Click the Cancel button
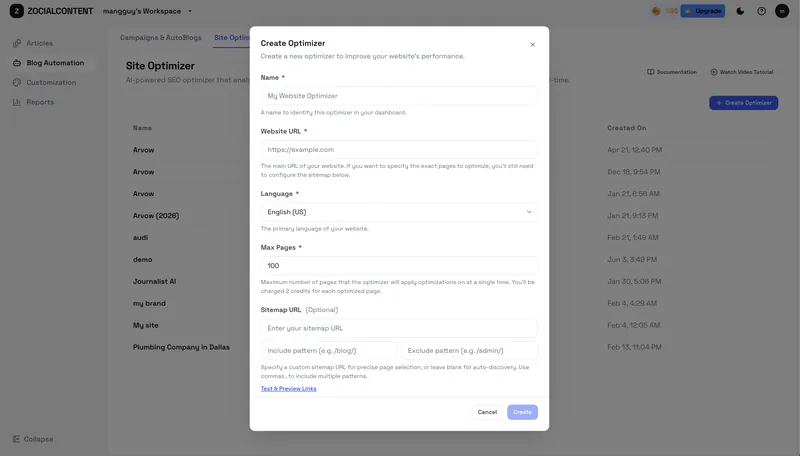Viewport: 800px width, 456px height. pyautogui.click(x=487, y=412)
